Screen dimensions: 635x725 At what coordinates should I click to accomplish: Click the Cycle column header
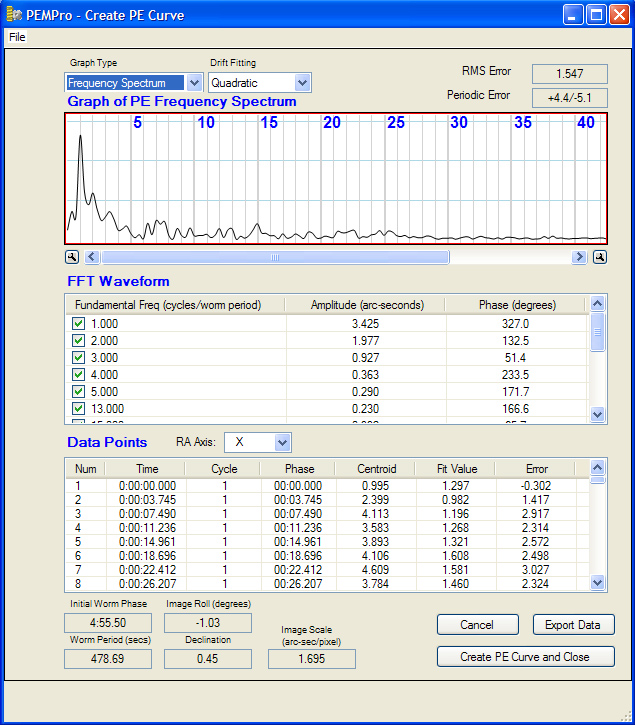tap(224, 469)
